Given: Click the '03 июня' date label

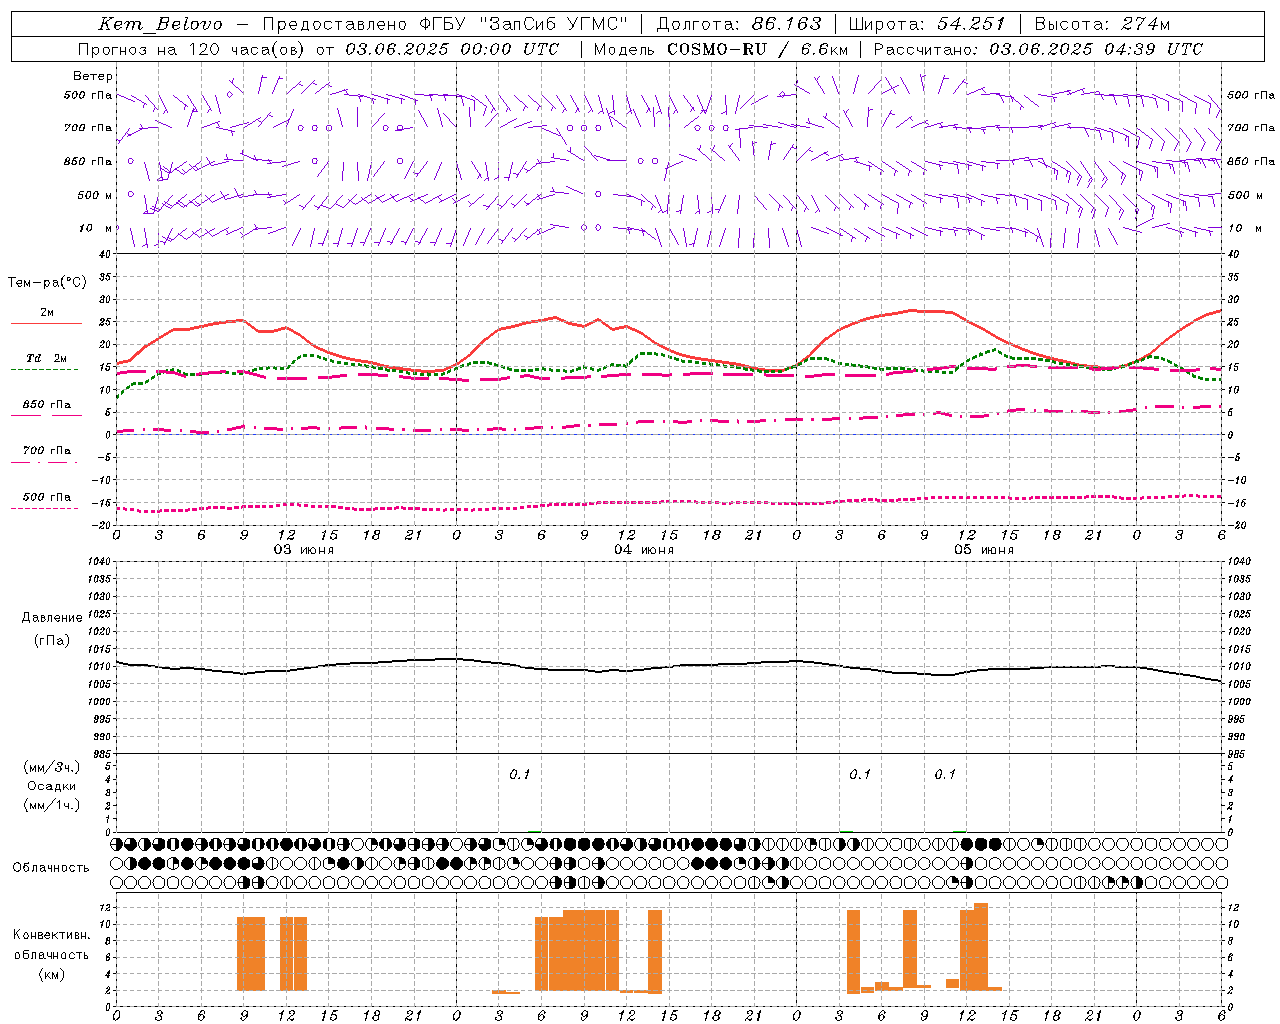Looking at the screenshot, I should click(304, 550).
